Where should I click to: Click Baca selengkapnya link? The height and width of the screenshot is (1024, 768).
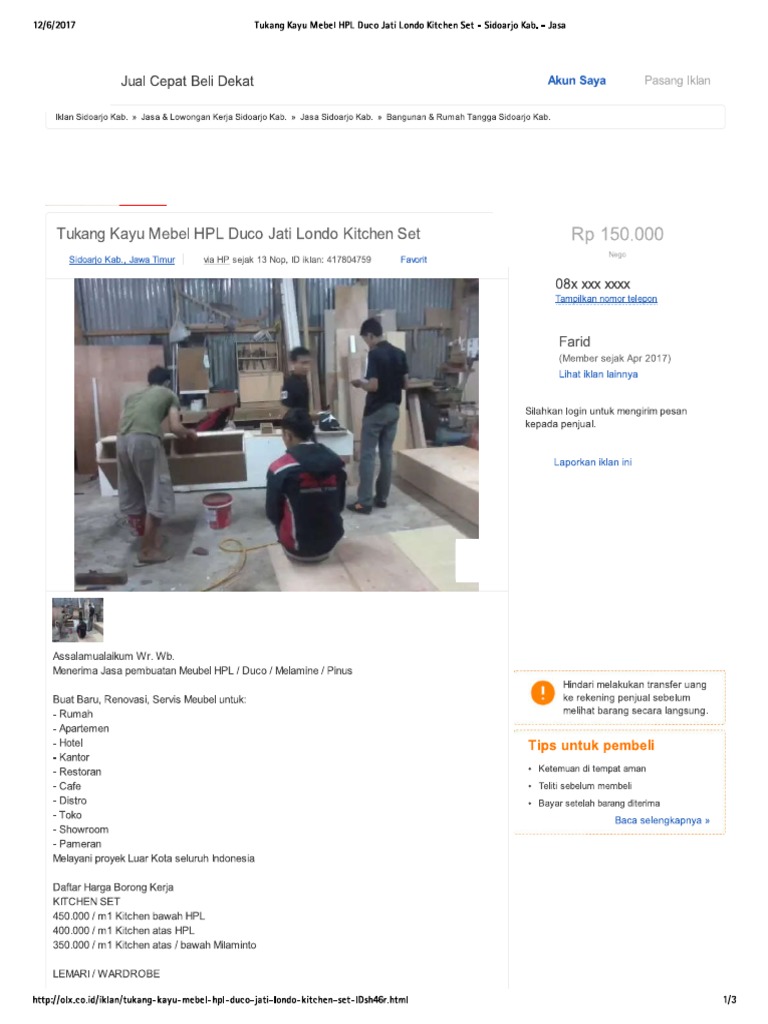click(662, 821)
